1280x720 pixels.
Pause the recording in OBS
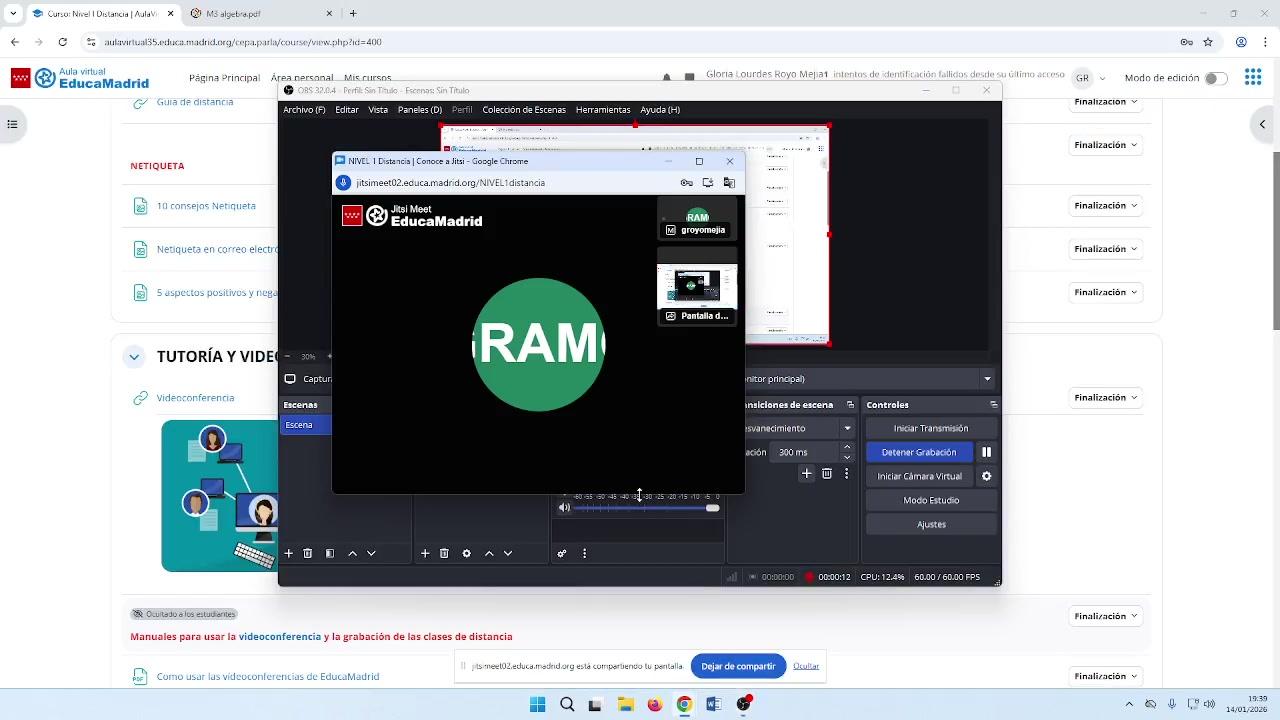coord(986,452)
